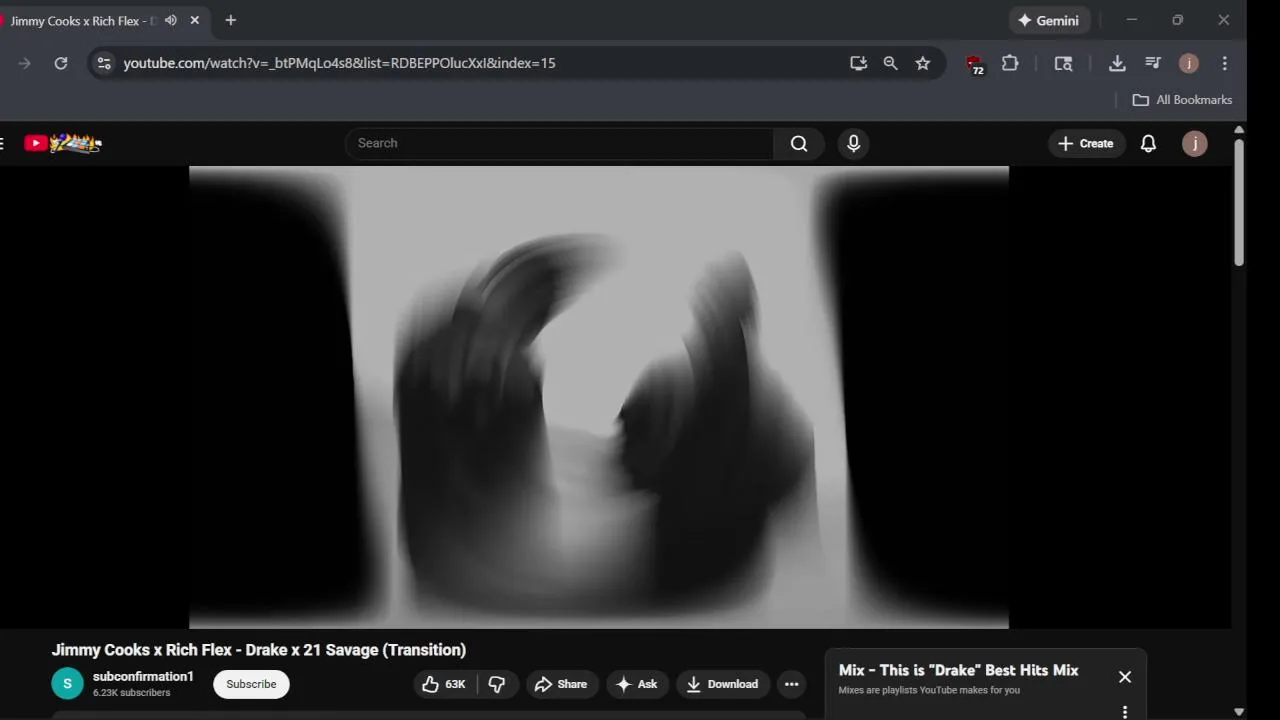Viewport: 1280px width, 720px height.
Task: Close the Drake Best Hits Mix panel
Action: (1125, 677)
